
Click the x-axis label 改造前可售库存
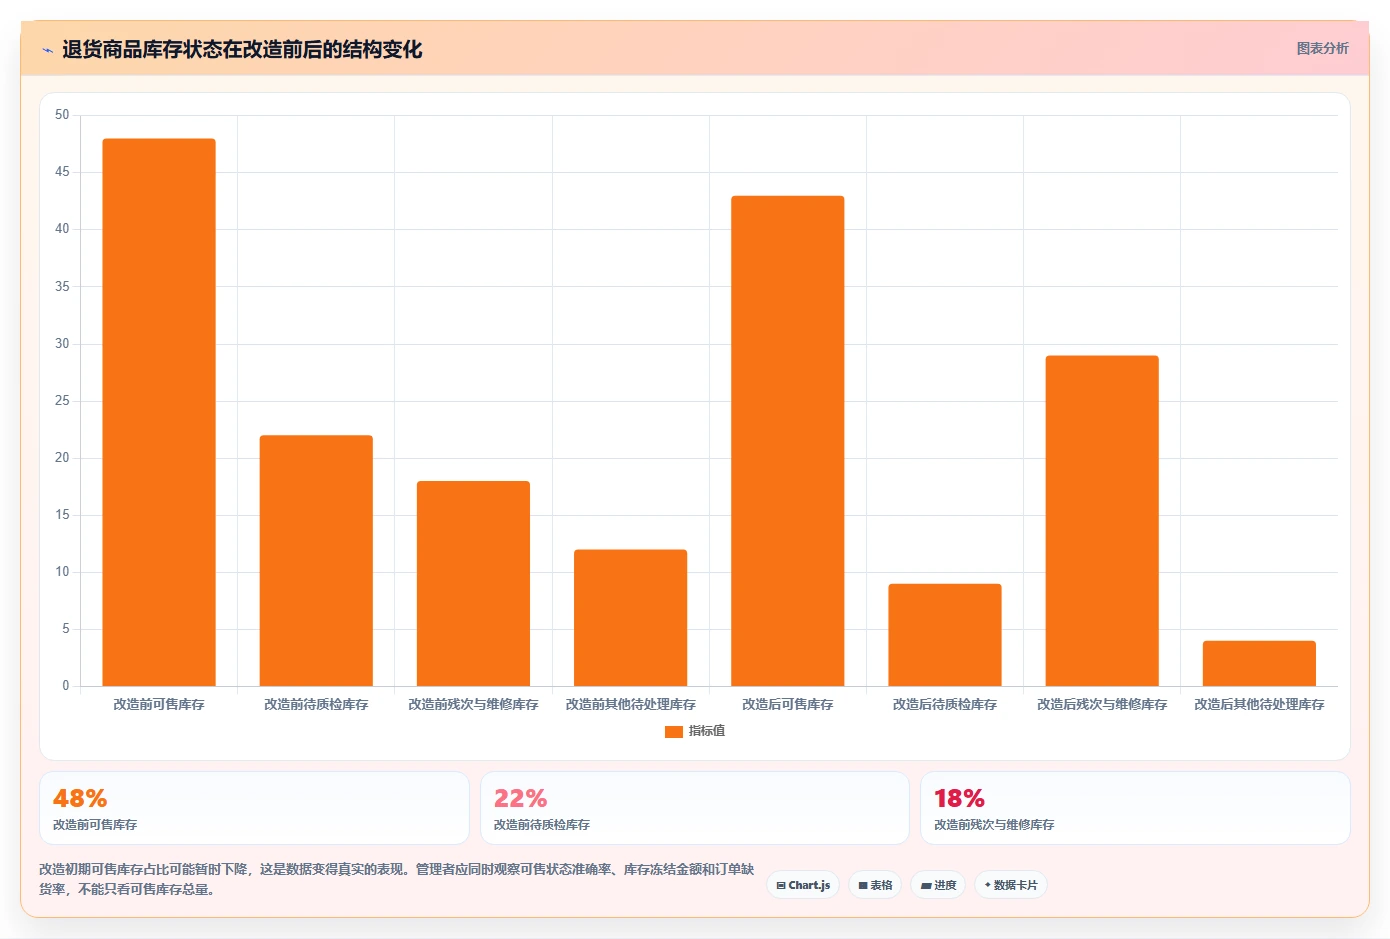[x=159, y=704]
